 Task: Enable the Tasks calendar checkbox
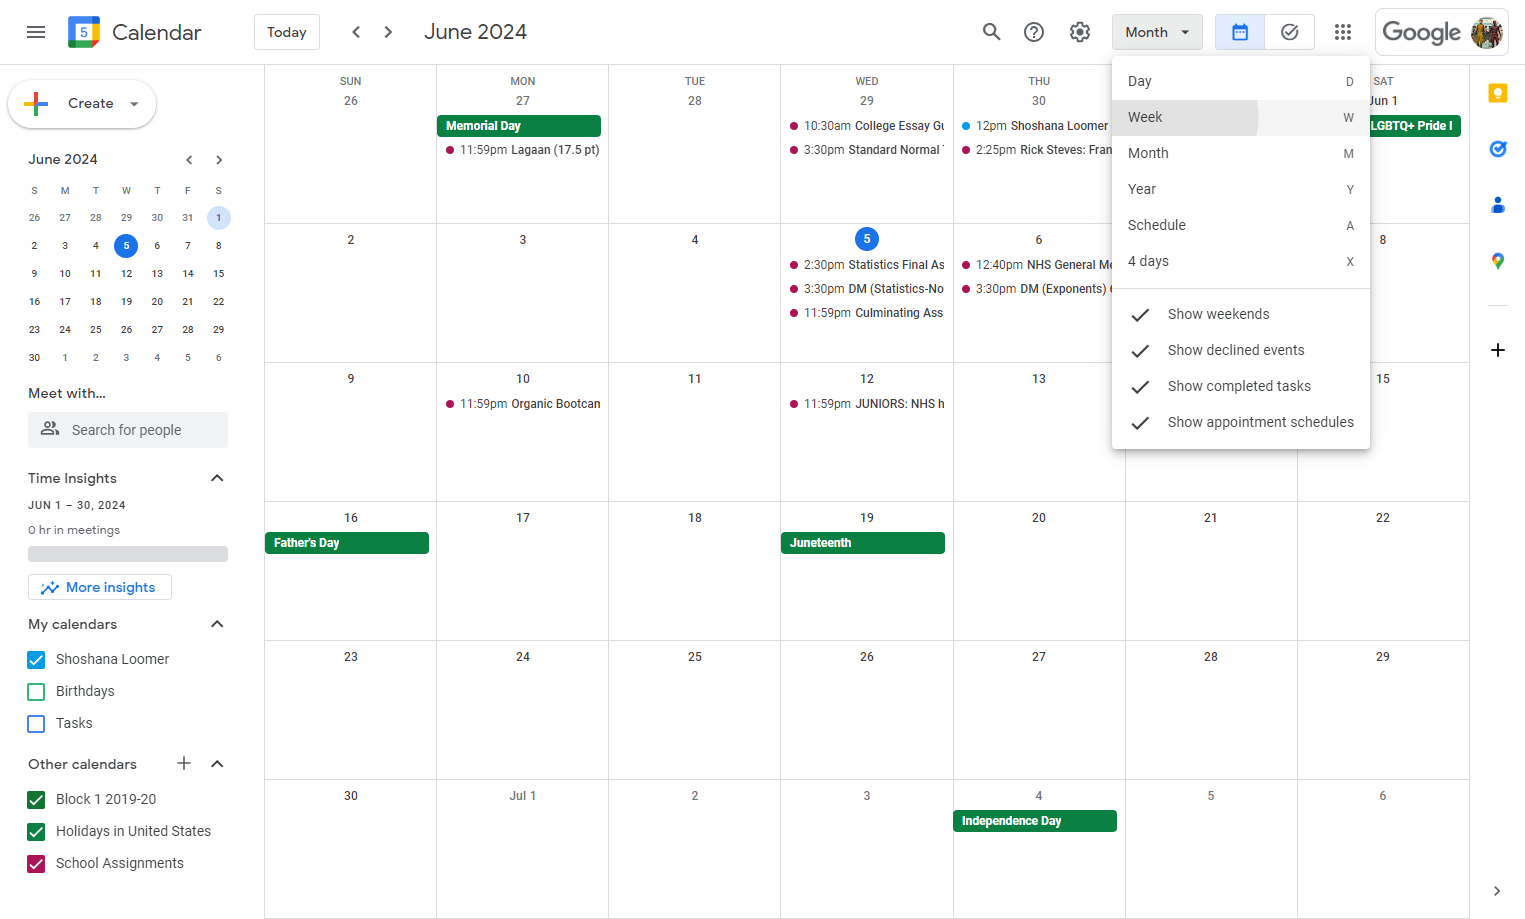click(36, 724)
